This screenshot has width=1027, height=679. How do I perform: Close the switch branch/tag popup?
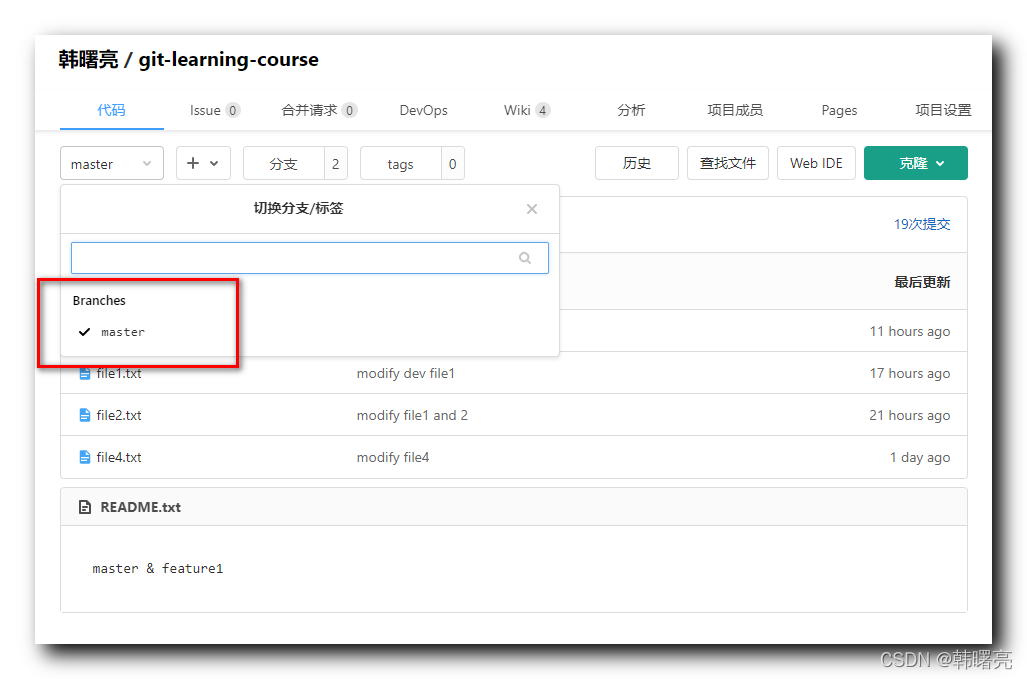[532, 209]
